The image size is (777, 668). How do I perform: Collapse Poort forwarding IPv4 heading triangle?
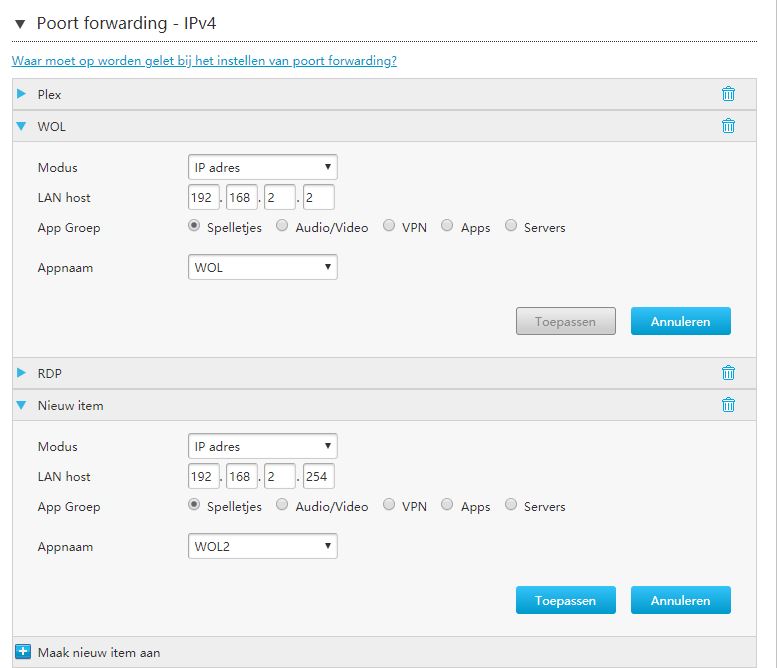[20, 24]
